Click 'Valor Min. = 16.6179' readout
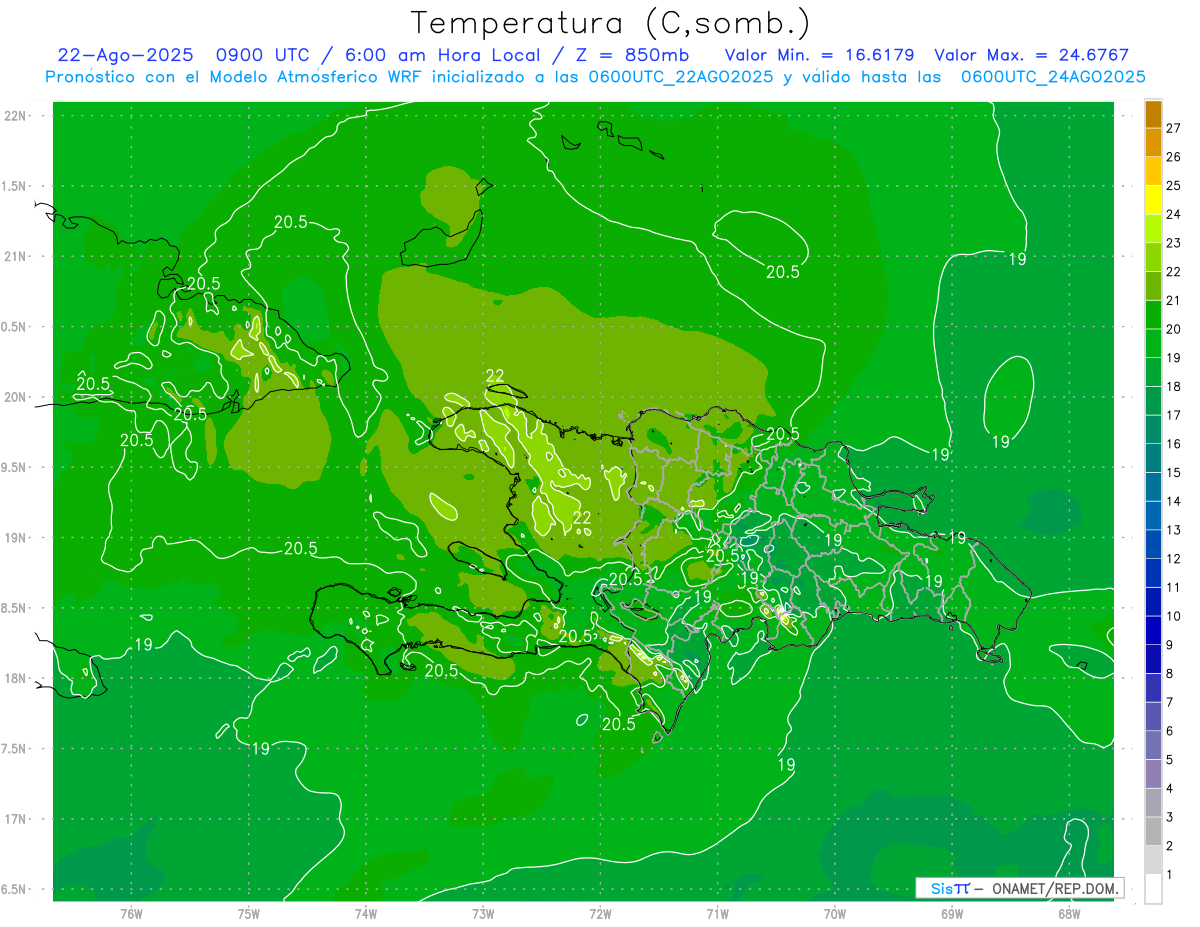 tap(820, 55)
